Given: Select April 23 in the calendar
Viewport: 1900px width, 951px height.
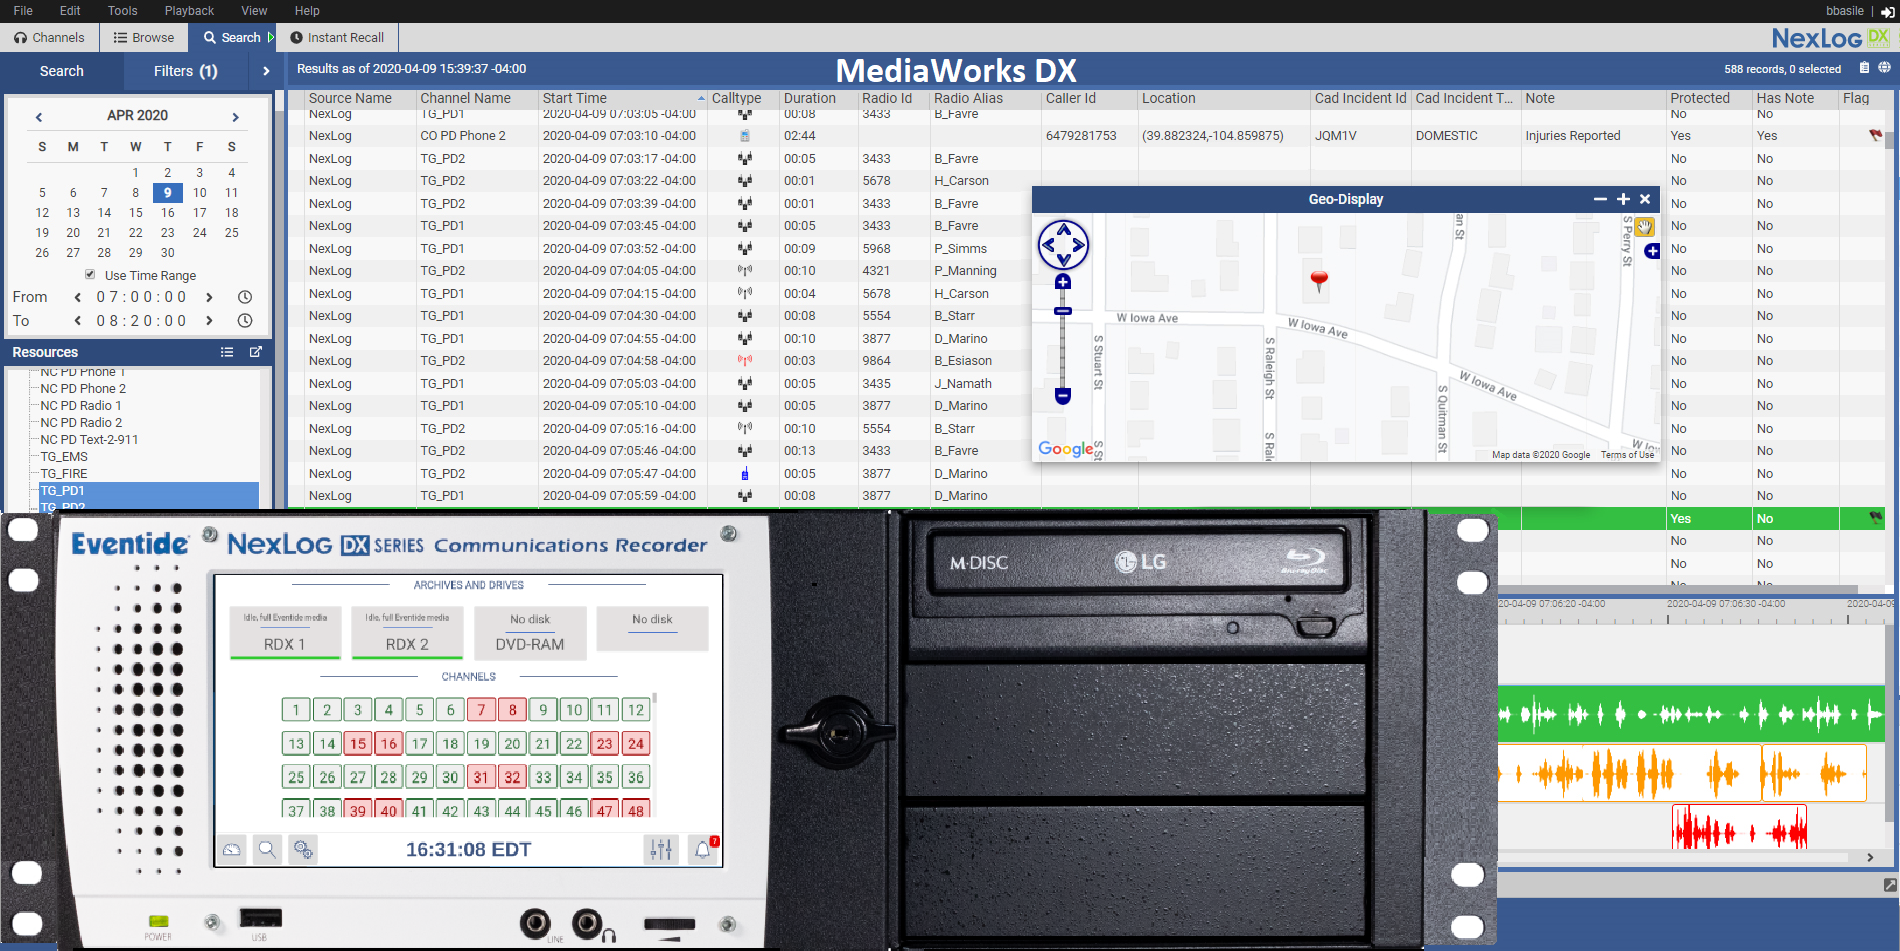Looking at the screenshot, I should coord(168,233).
